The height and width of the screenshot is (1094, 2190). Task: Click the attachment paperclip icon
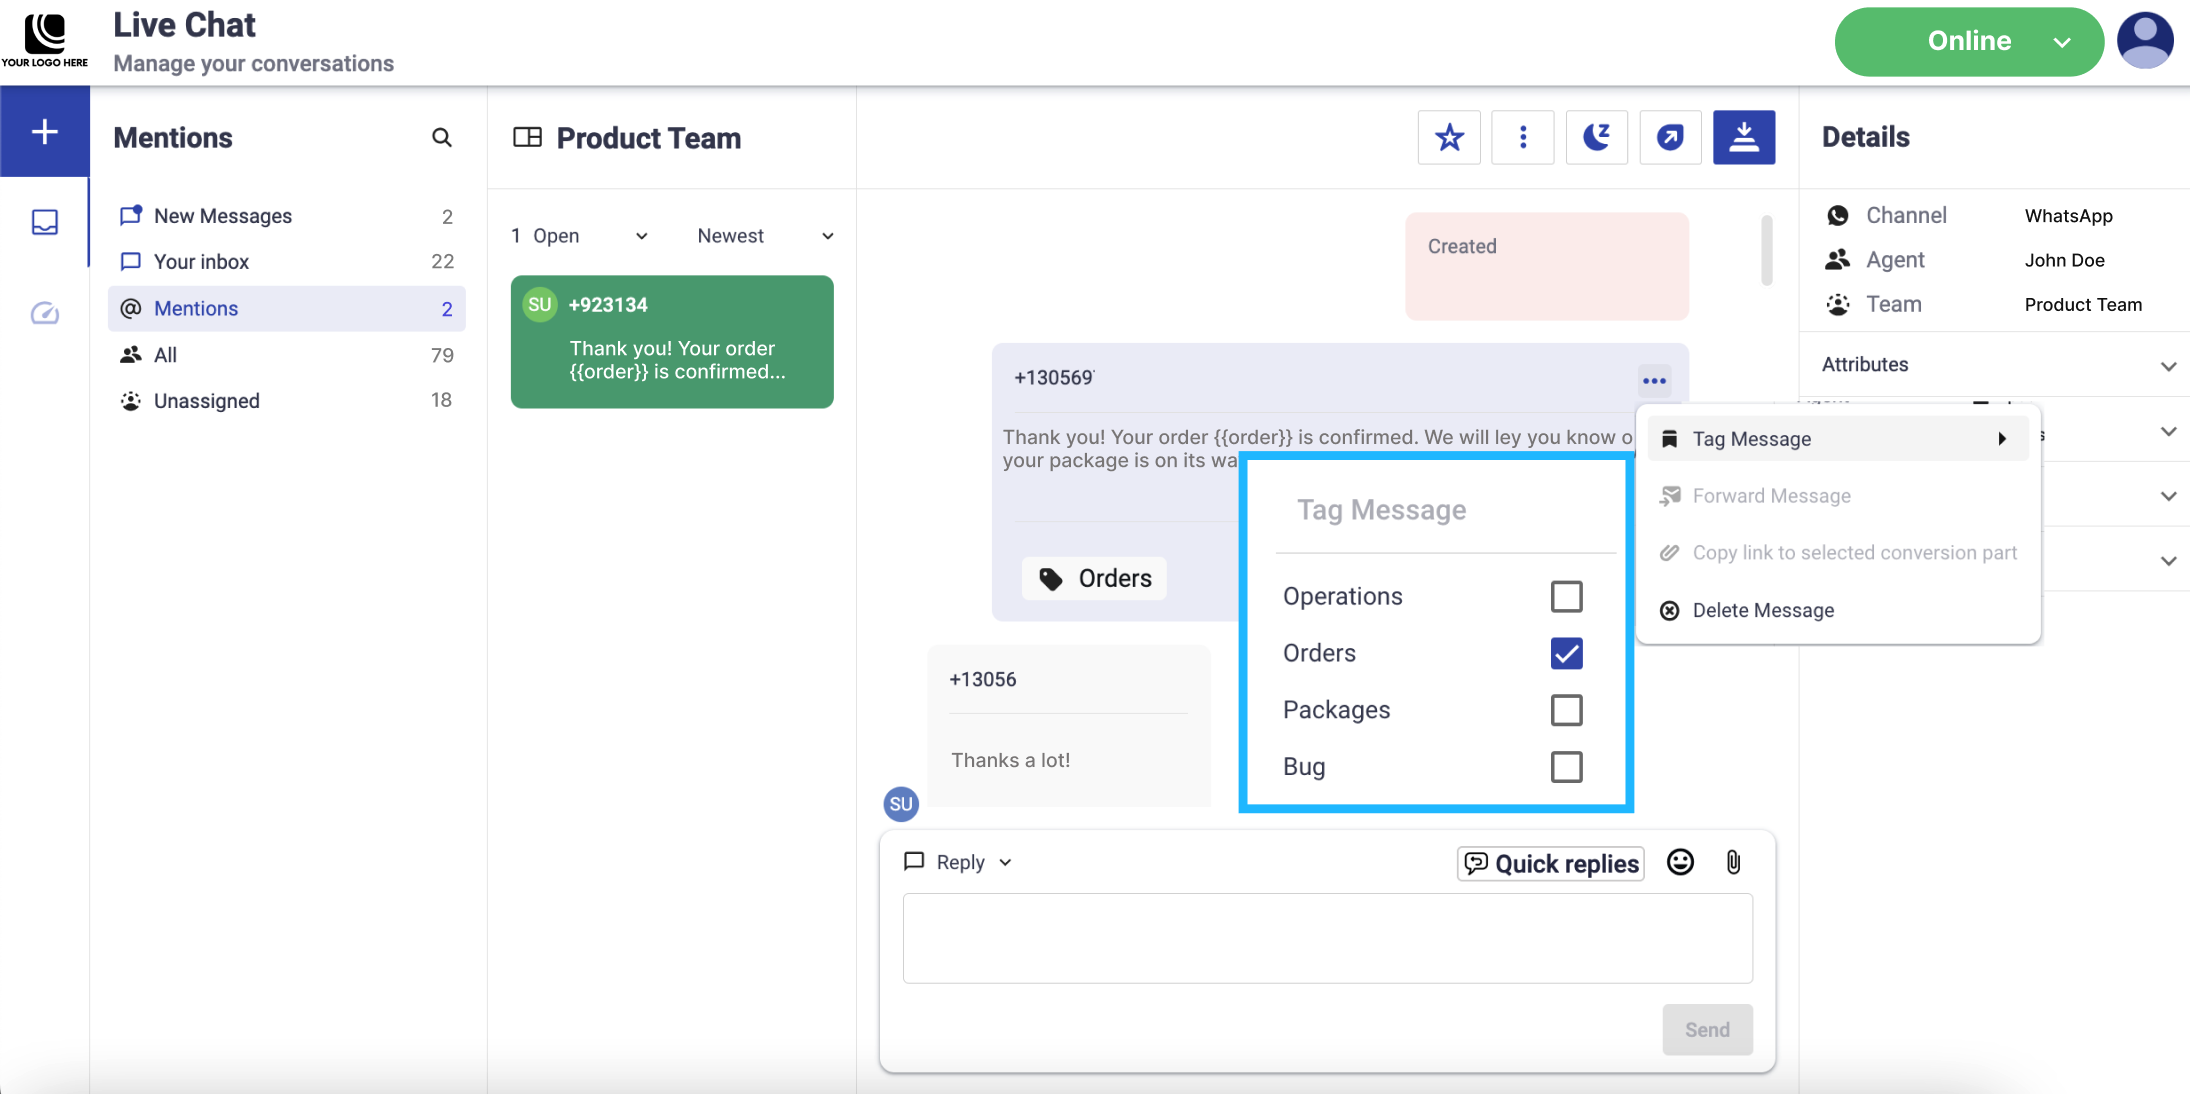[1733, 862]
